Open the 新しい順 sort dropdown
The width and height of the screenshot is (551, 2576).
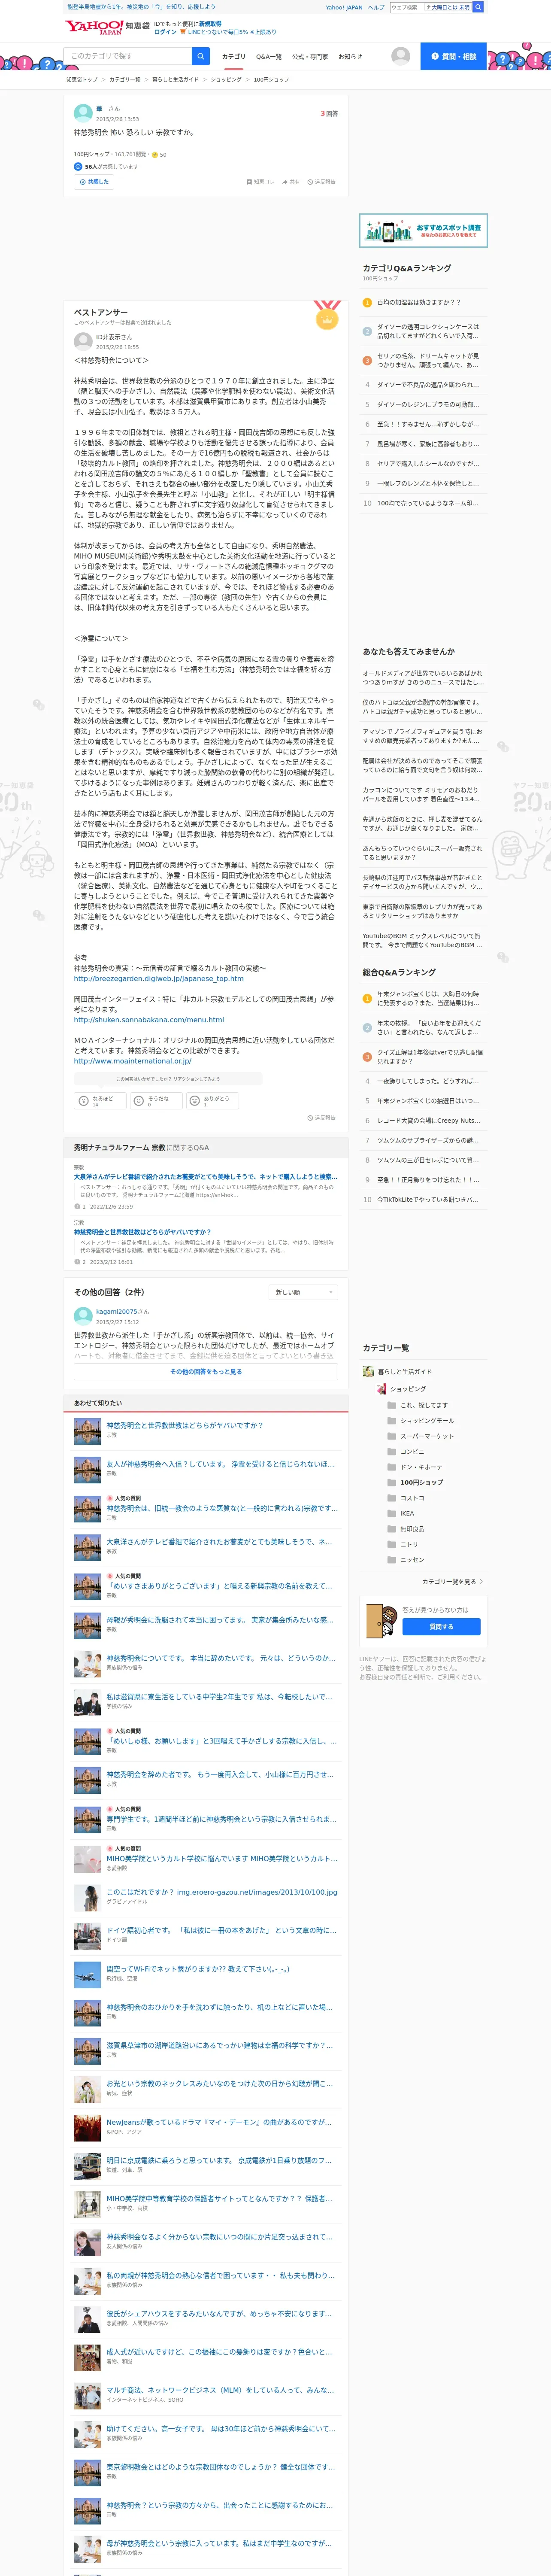pos(304,1292)
